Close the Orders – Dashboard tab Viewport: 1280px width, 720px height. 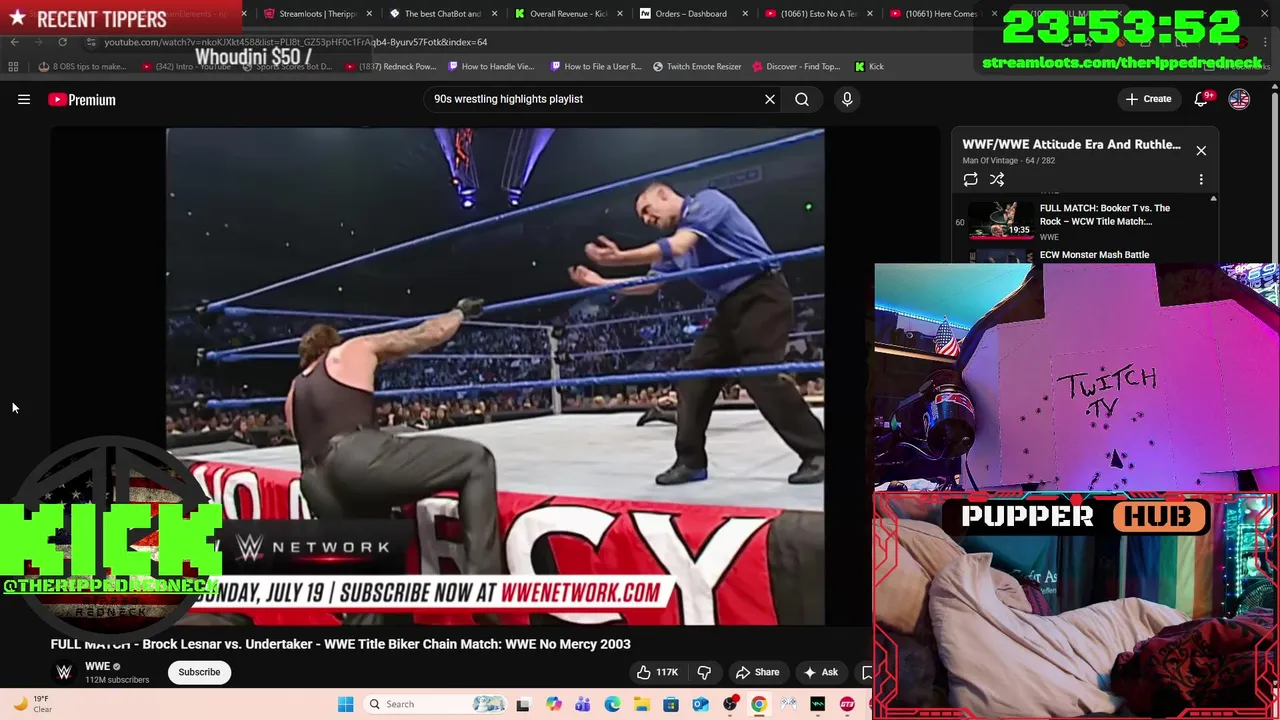point(745,14)
